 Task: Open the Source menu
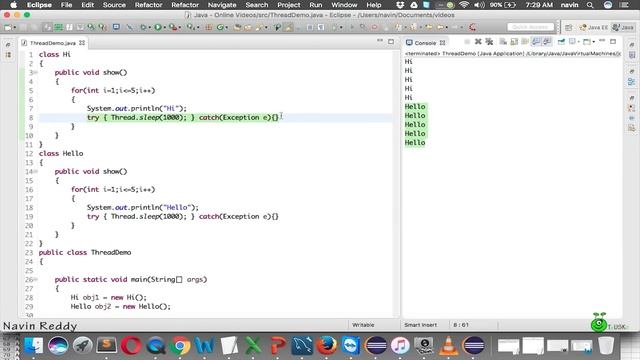click(114, 5)
